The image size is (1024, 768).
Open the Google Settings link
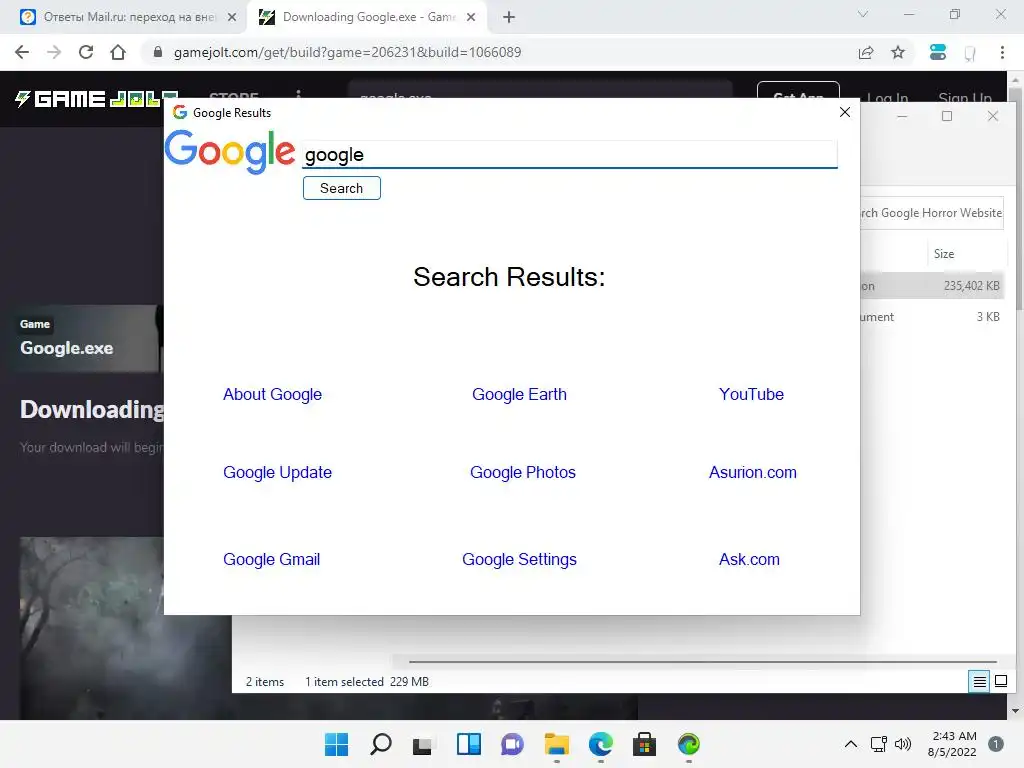[519, 560]
